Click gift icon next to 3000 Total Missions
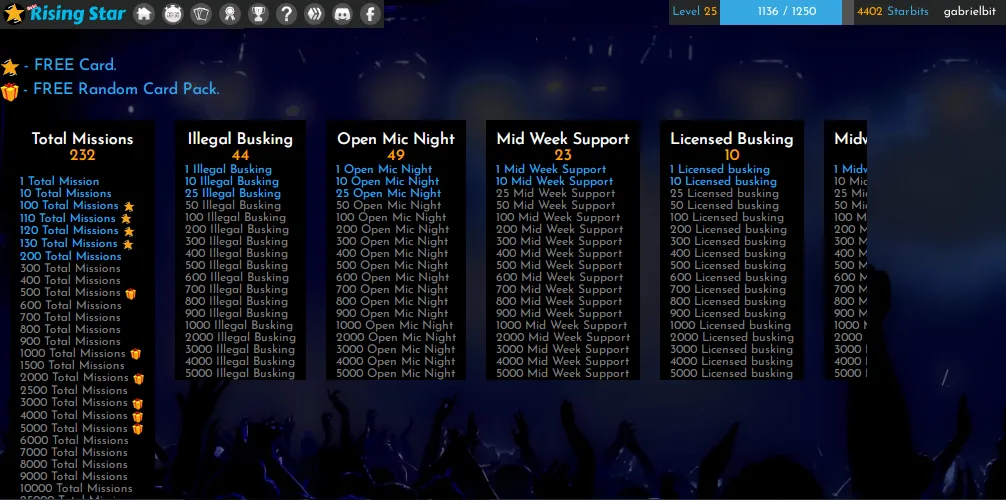This screenshot has height=500, width=1006. coord(137,404)
